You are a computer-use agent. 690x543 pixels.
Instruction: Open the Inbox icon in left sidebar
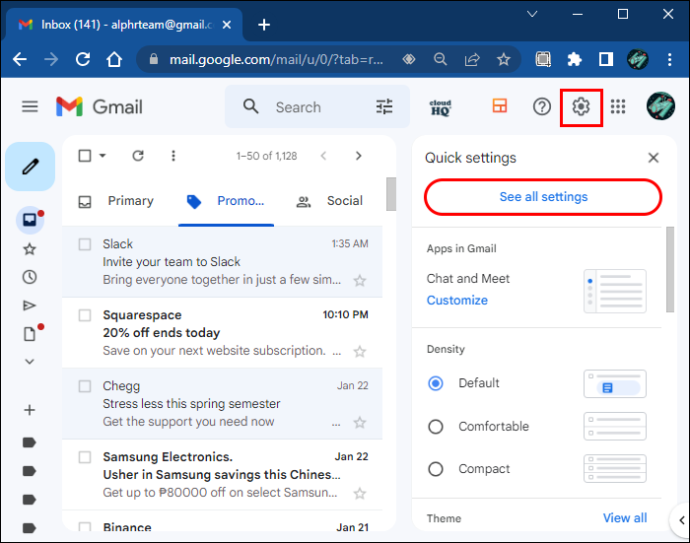[30, 219]
